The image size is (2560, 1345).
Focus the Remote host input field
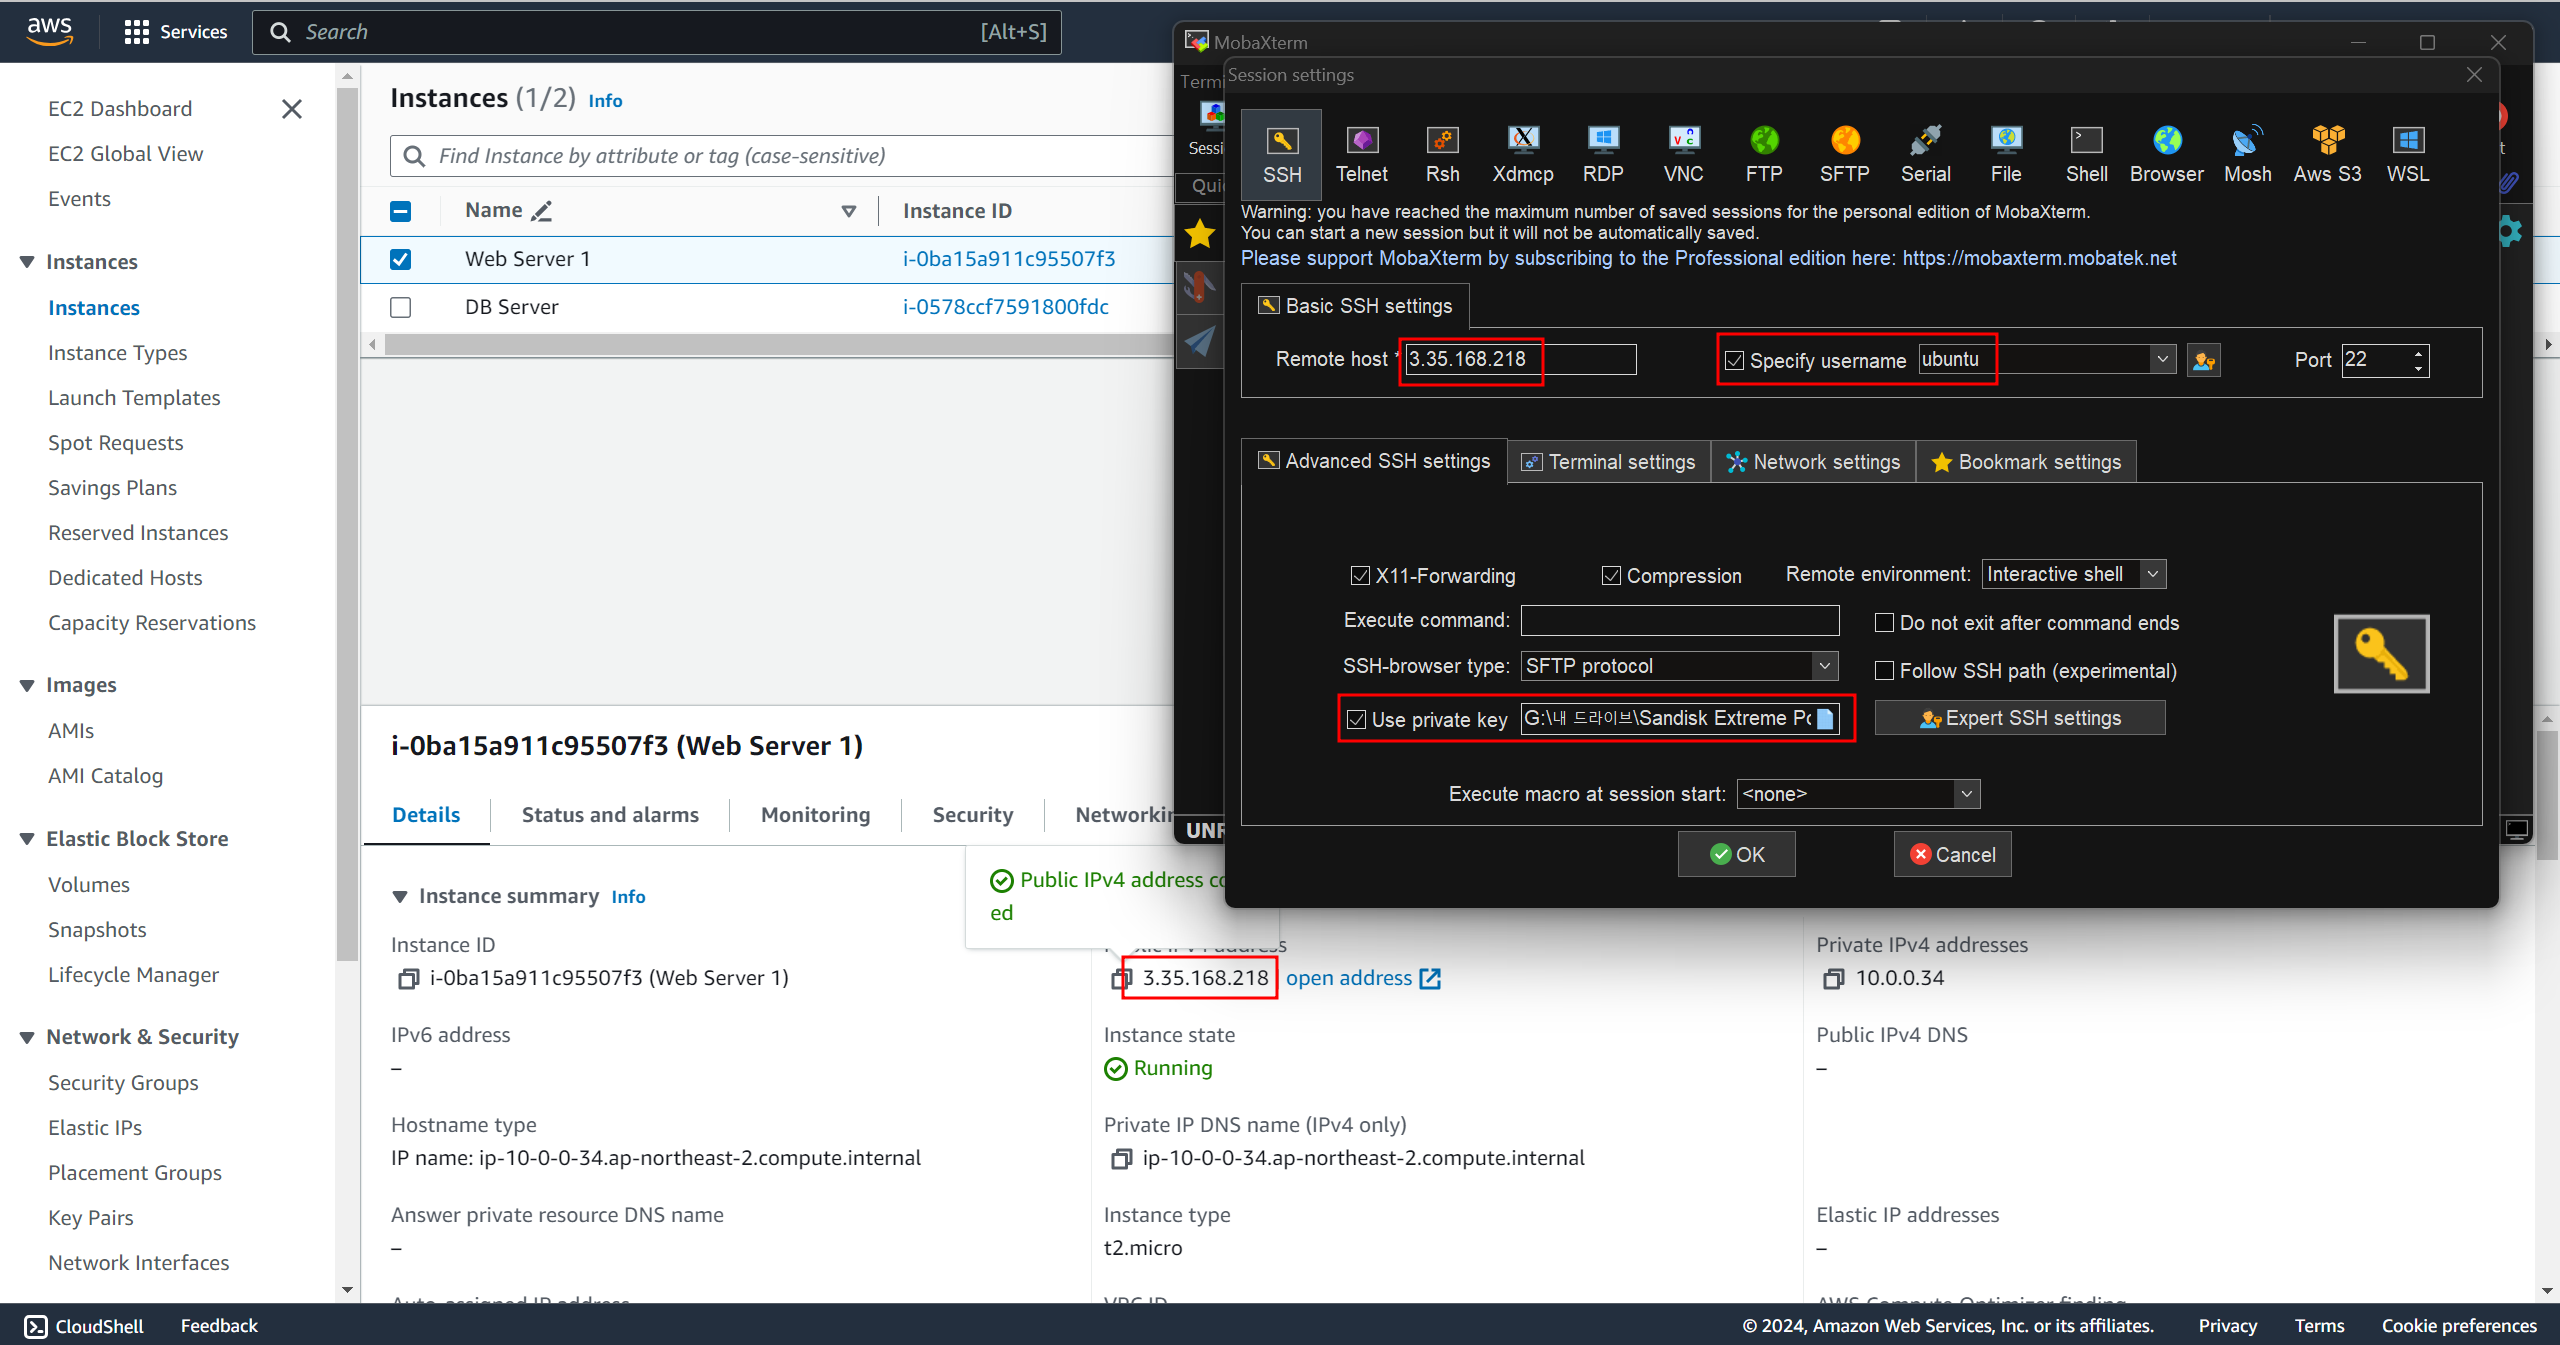coord(1520,359)
